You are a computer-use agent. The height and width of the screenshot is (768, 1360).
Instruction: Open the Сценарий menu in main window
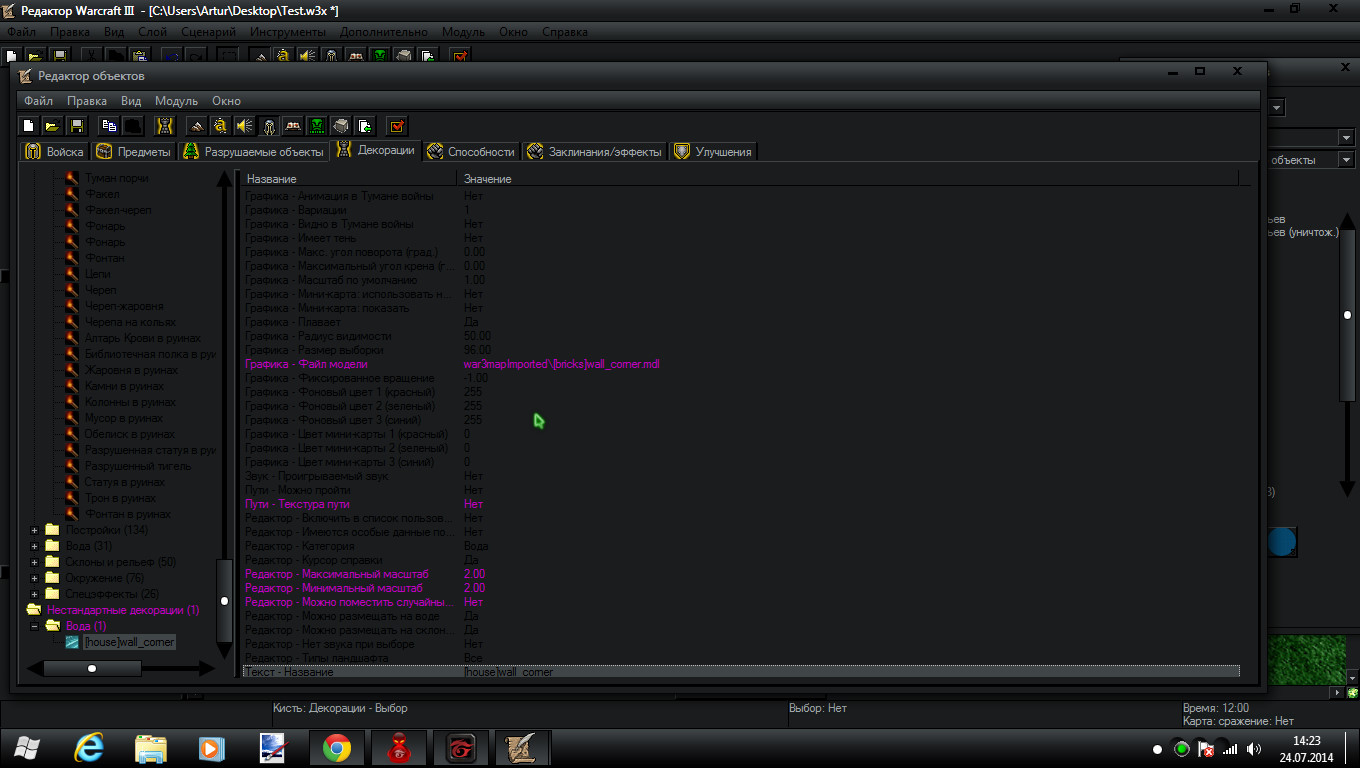coord(209,32)
